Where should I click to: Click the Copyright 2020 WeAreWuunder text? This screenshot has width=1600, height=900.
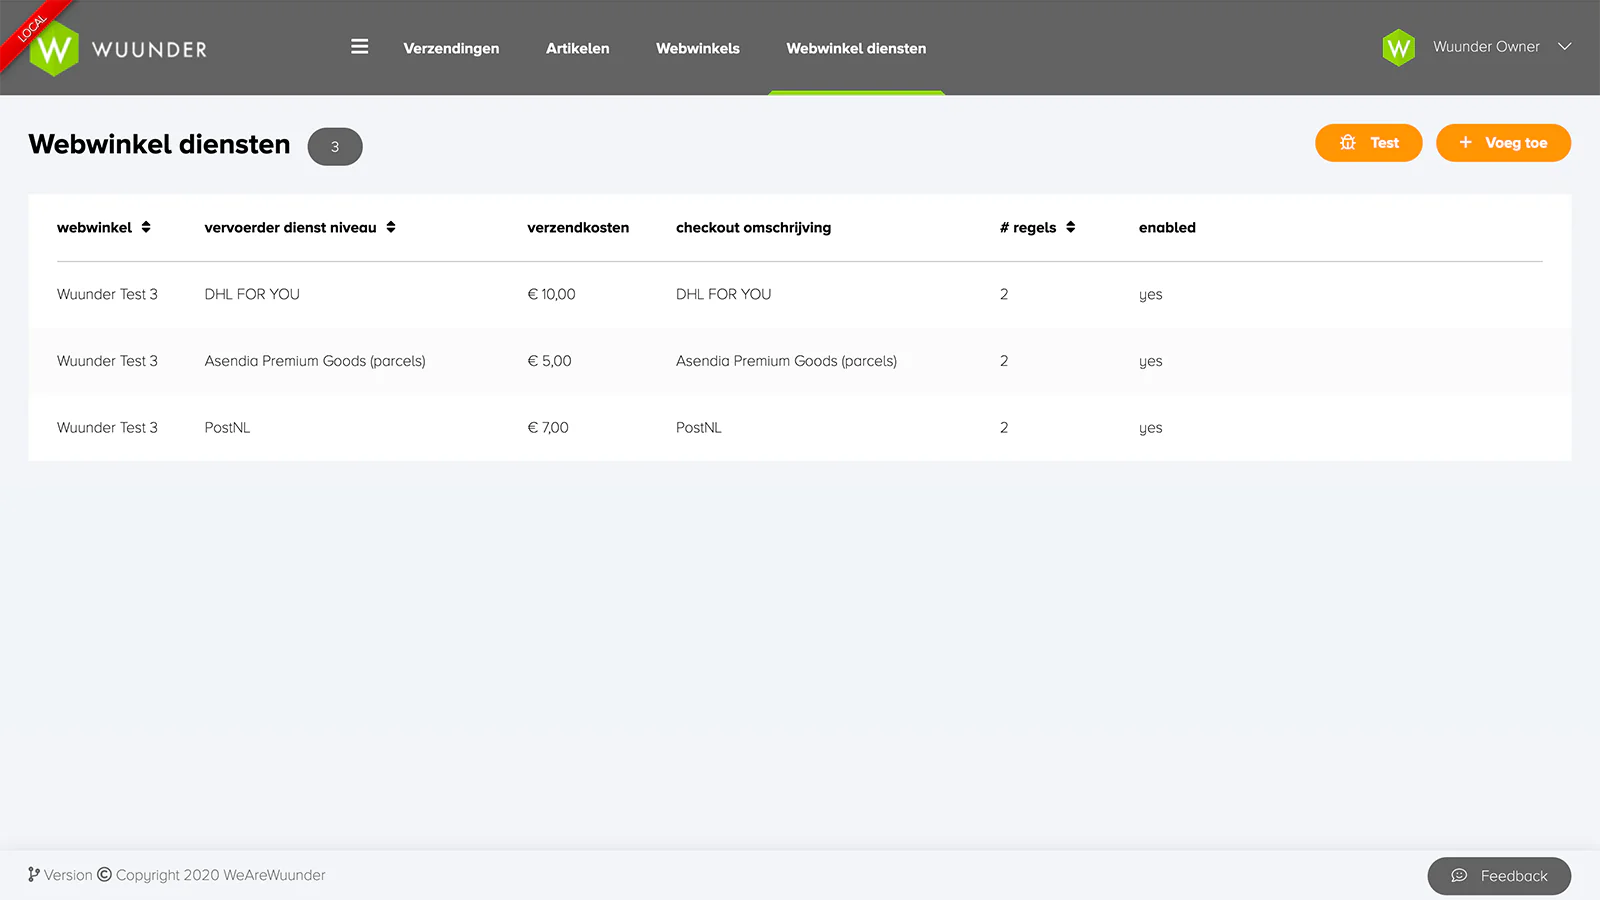click(221, 875)
